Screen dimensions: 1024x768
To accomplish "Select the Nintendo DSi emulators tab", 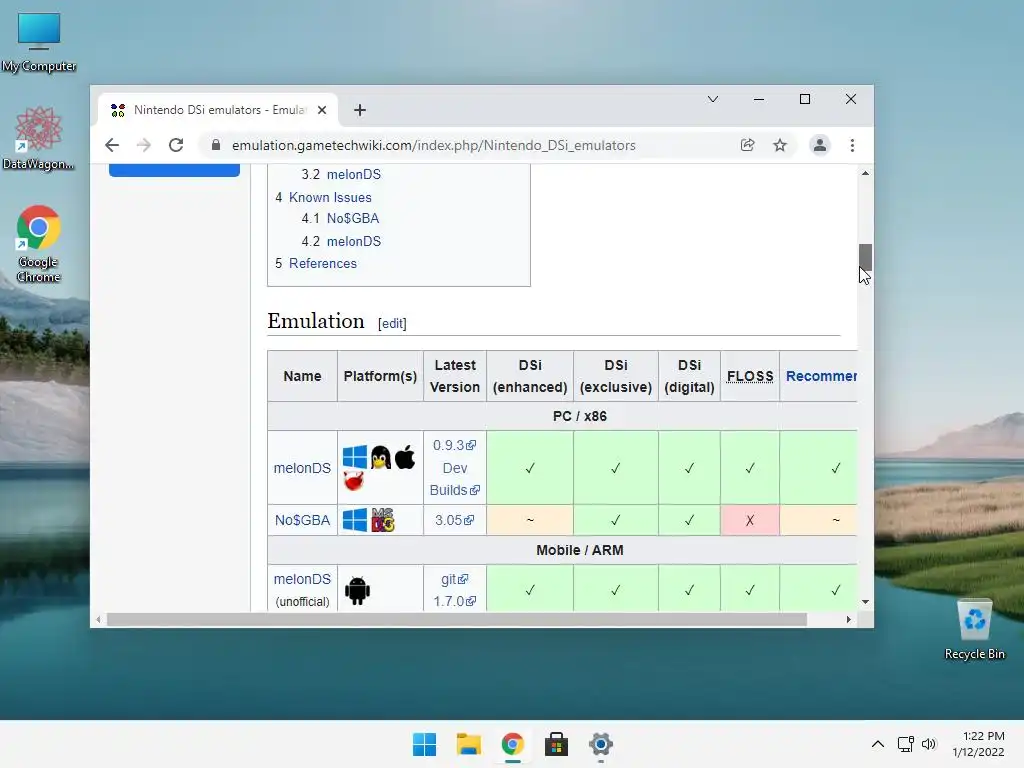I will (x=218, y=110).
